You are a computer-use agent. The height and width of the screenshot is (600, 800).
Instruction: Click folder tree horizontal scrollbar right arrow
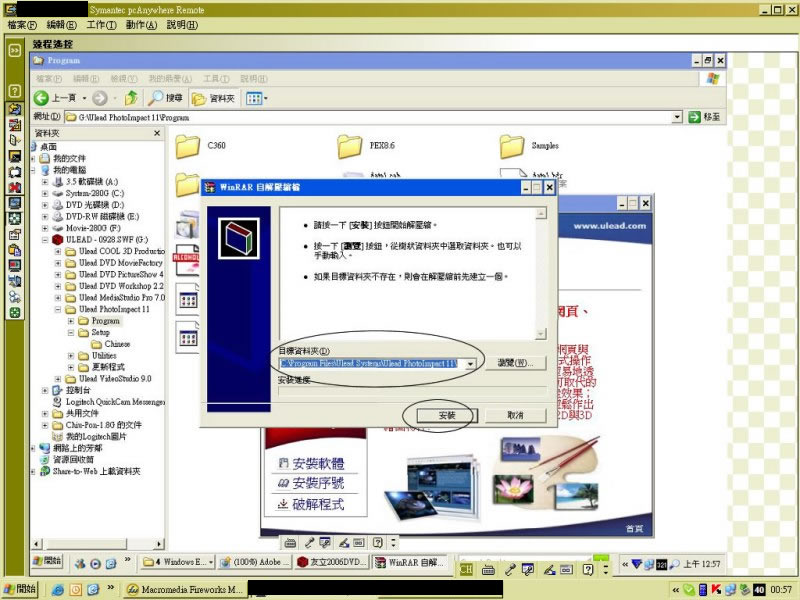click(159, 544)
